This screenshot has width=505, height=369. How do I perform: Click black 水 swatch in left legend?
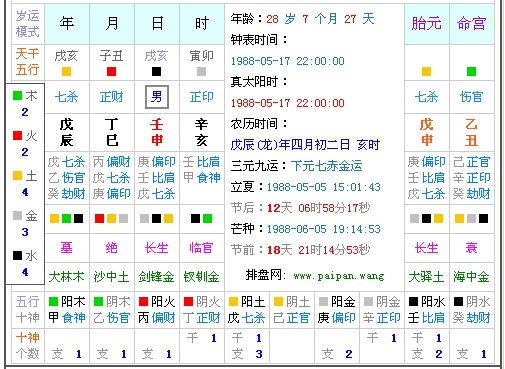pos(17,256)
